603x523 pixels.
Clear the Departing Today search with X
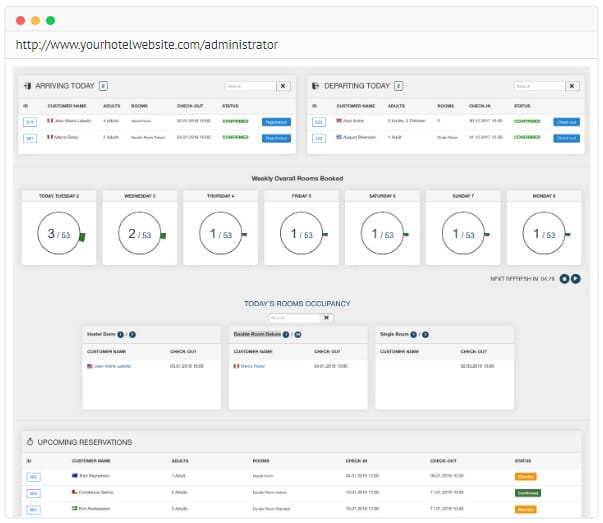point(572,86)
